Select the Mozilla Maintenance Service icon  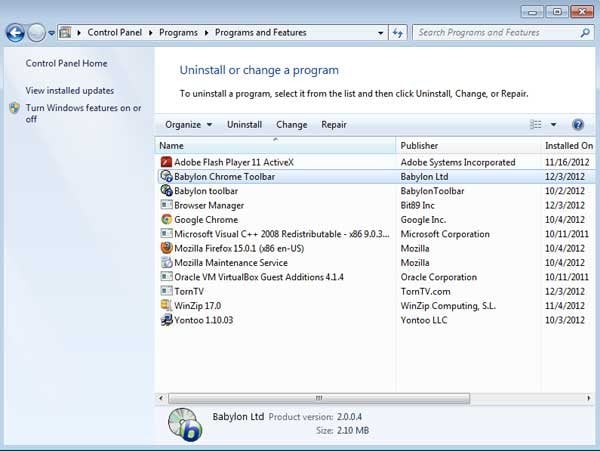click(166, 262)
